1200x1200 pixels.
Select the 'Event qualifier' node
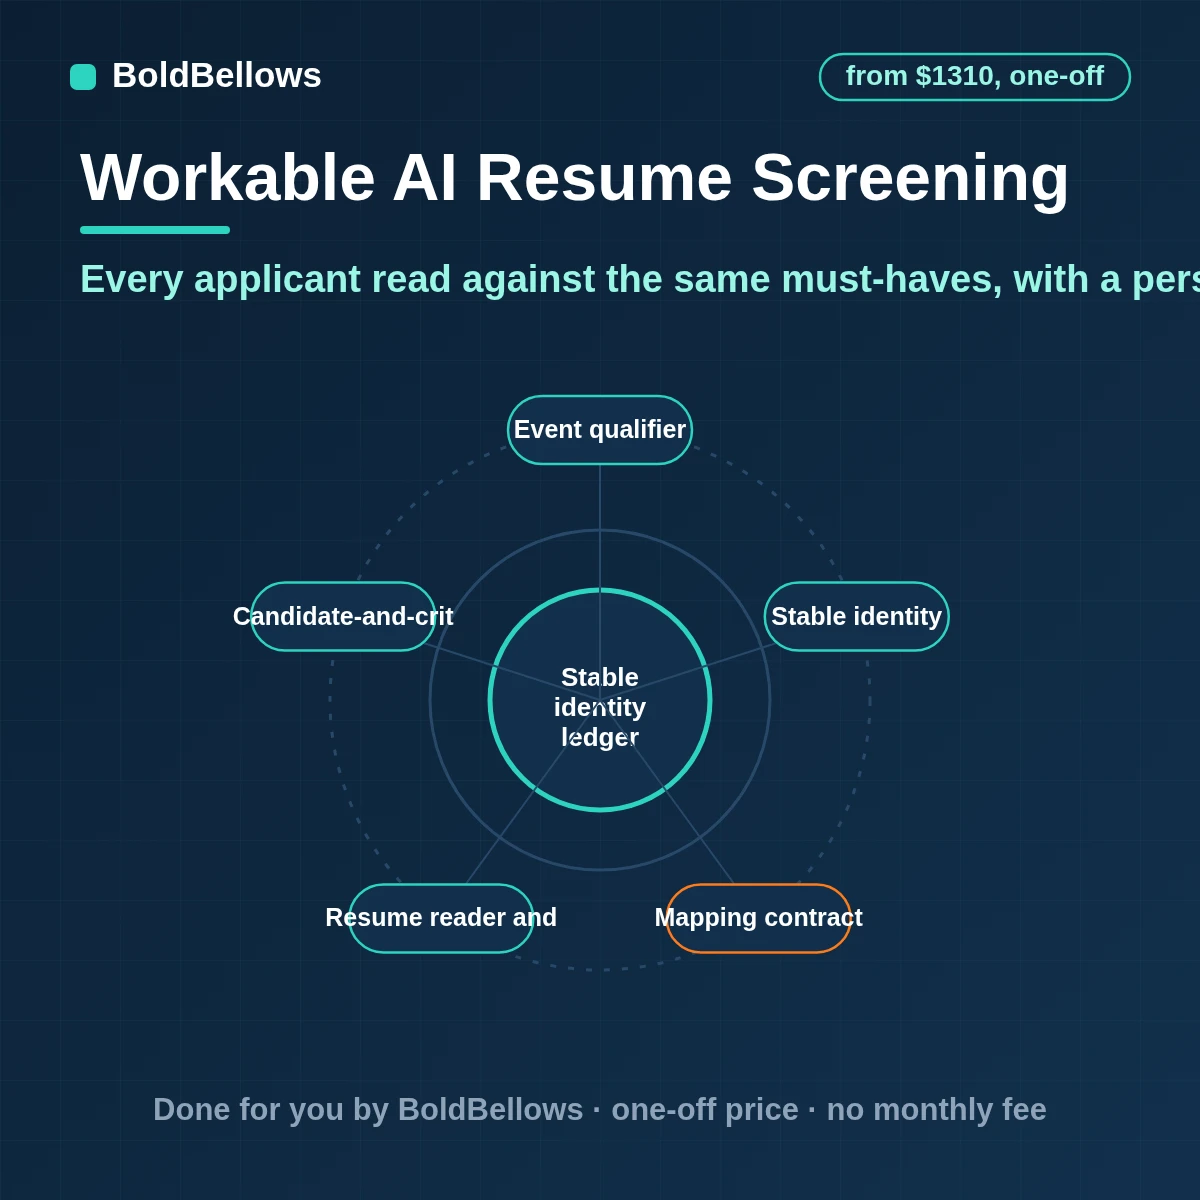point(600,430)
